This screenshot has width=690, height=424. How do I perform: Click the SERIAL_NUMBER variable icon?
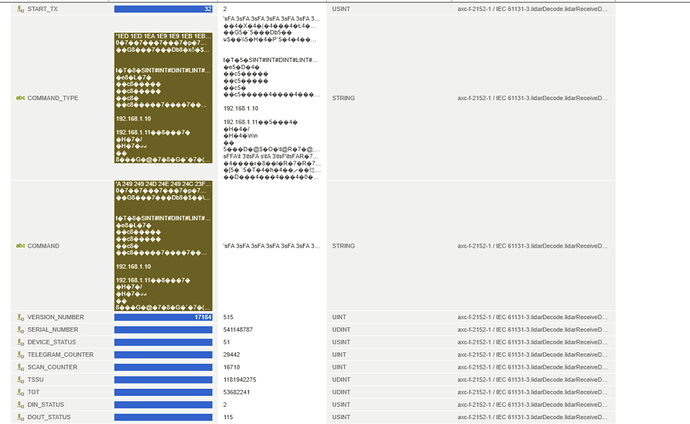pos(20,329)
